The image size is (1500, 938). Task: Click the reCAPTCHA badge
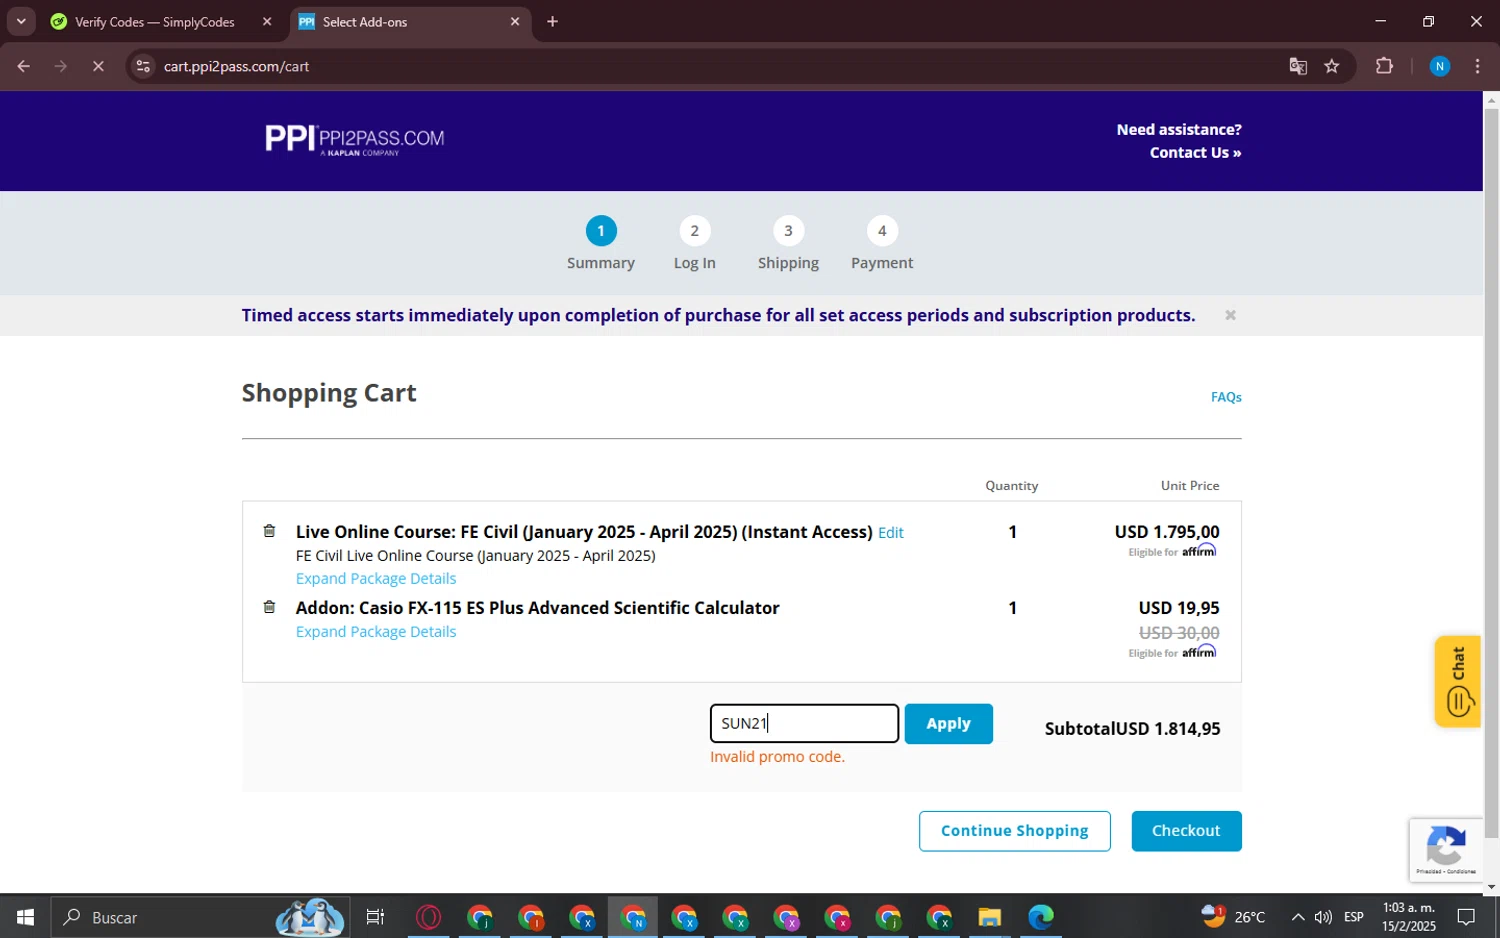click(x=1446, y=850)
